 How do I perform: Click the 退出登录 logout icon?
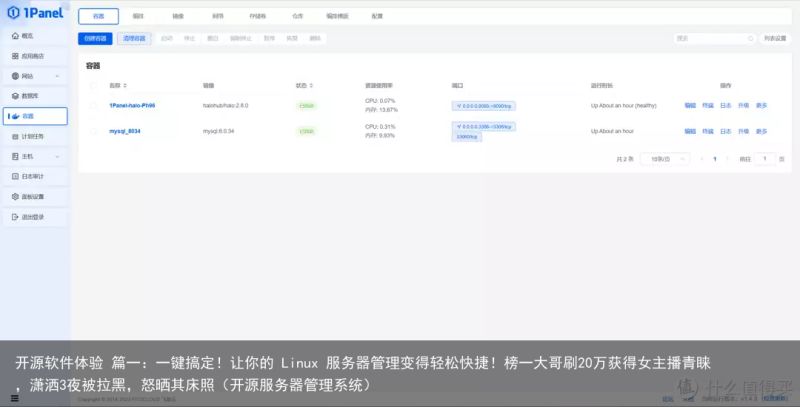tap(15, 217)
